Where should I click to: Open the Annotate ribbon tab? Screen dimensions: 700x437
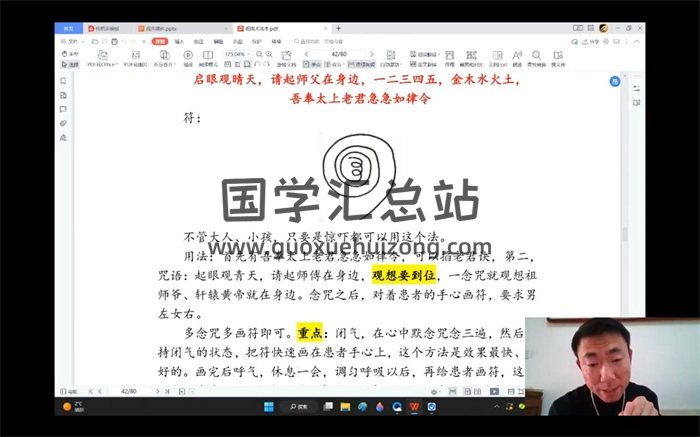[x=199, y=42]
